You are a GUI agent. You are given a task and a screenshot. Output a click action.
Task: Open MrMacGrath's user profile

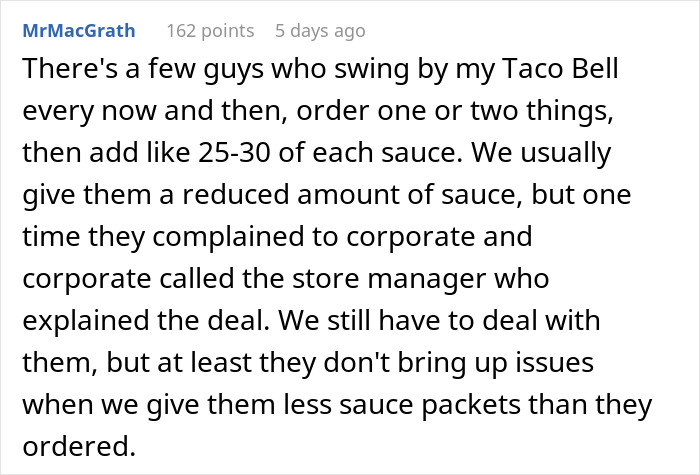coord(79,31)
